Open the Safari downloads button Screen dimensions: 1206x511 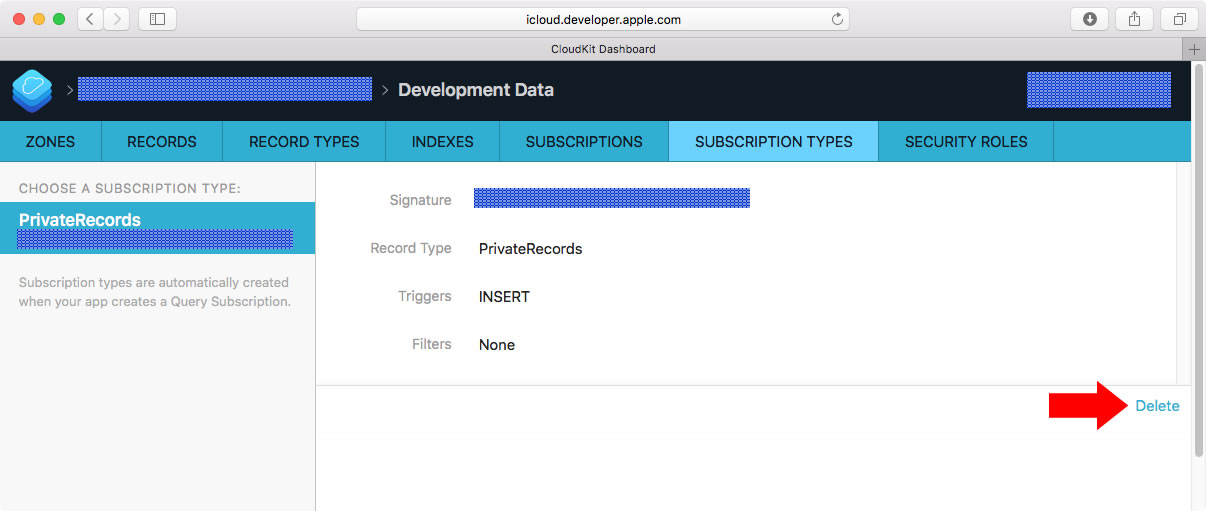coord(1089,19)
